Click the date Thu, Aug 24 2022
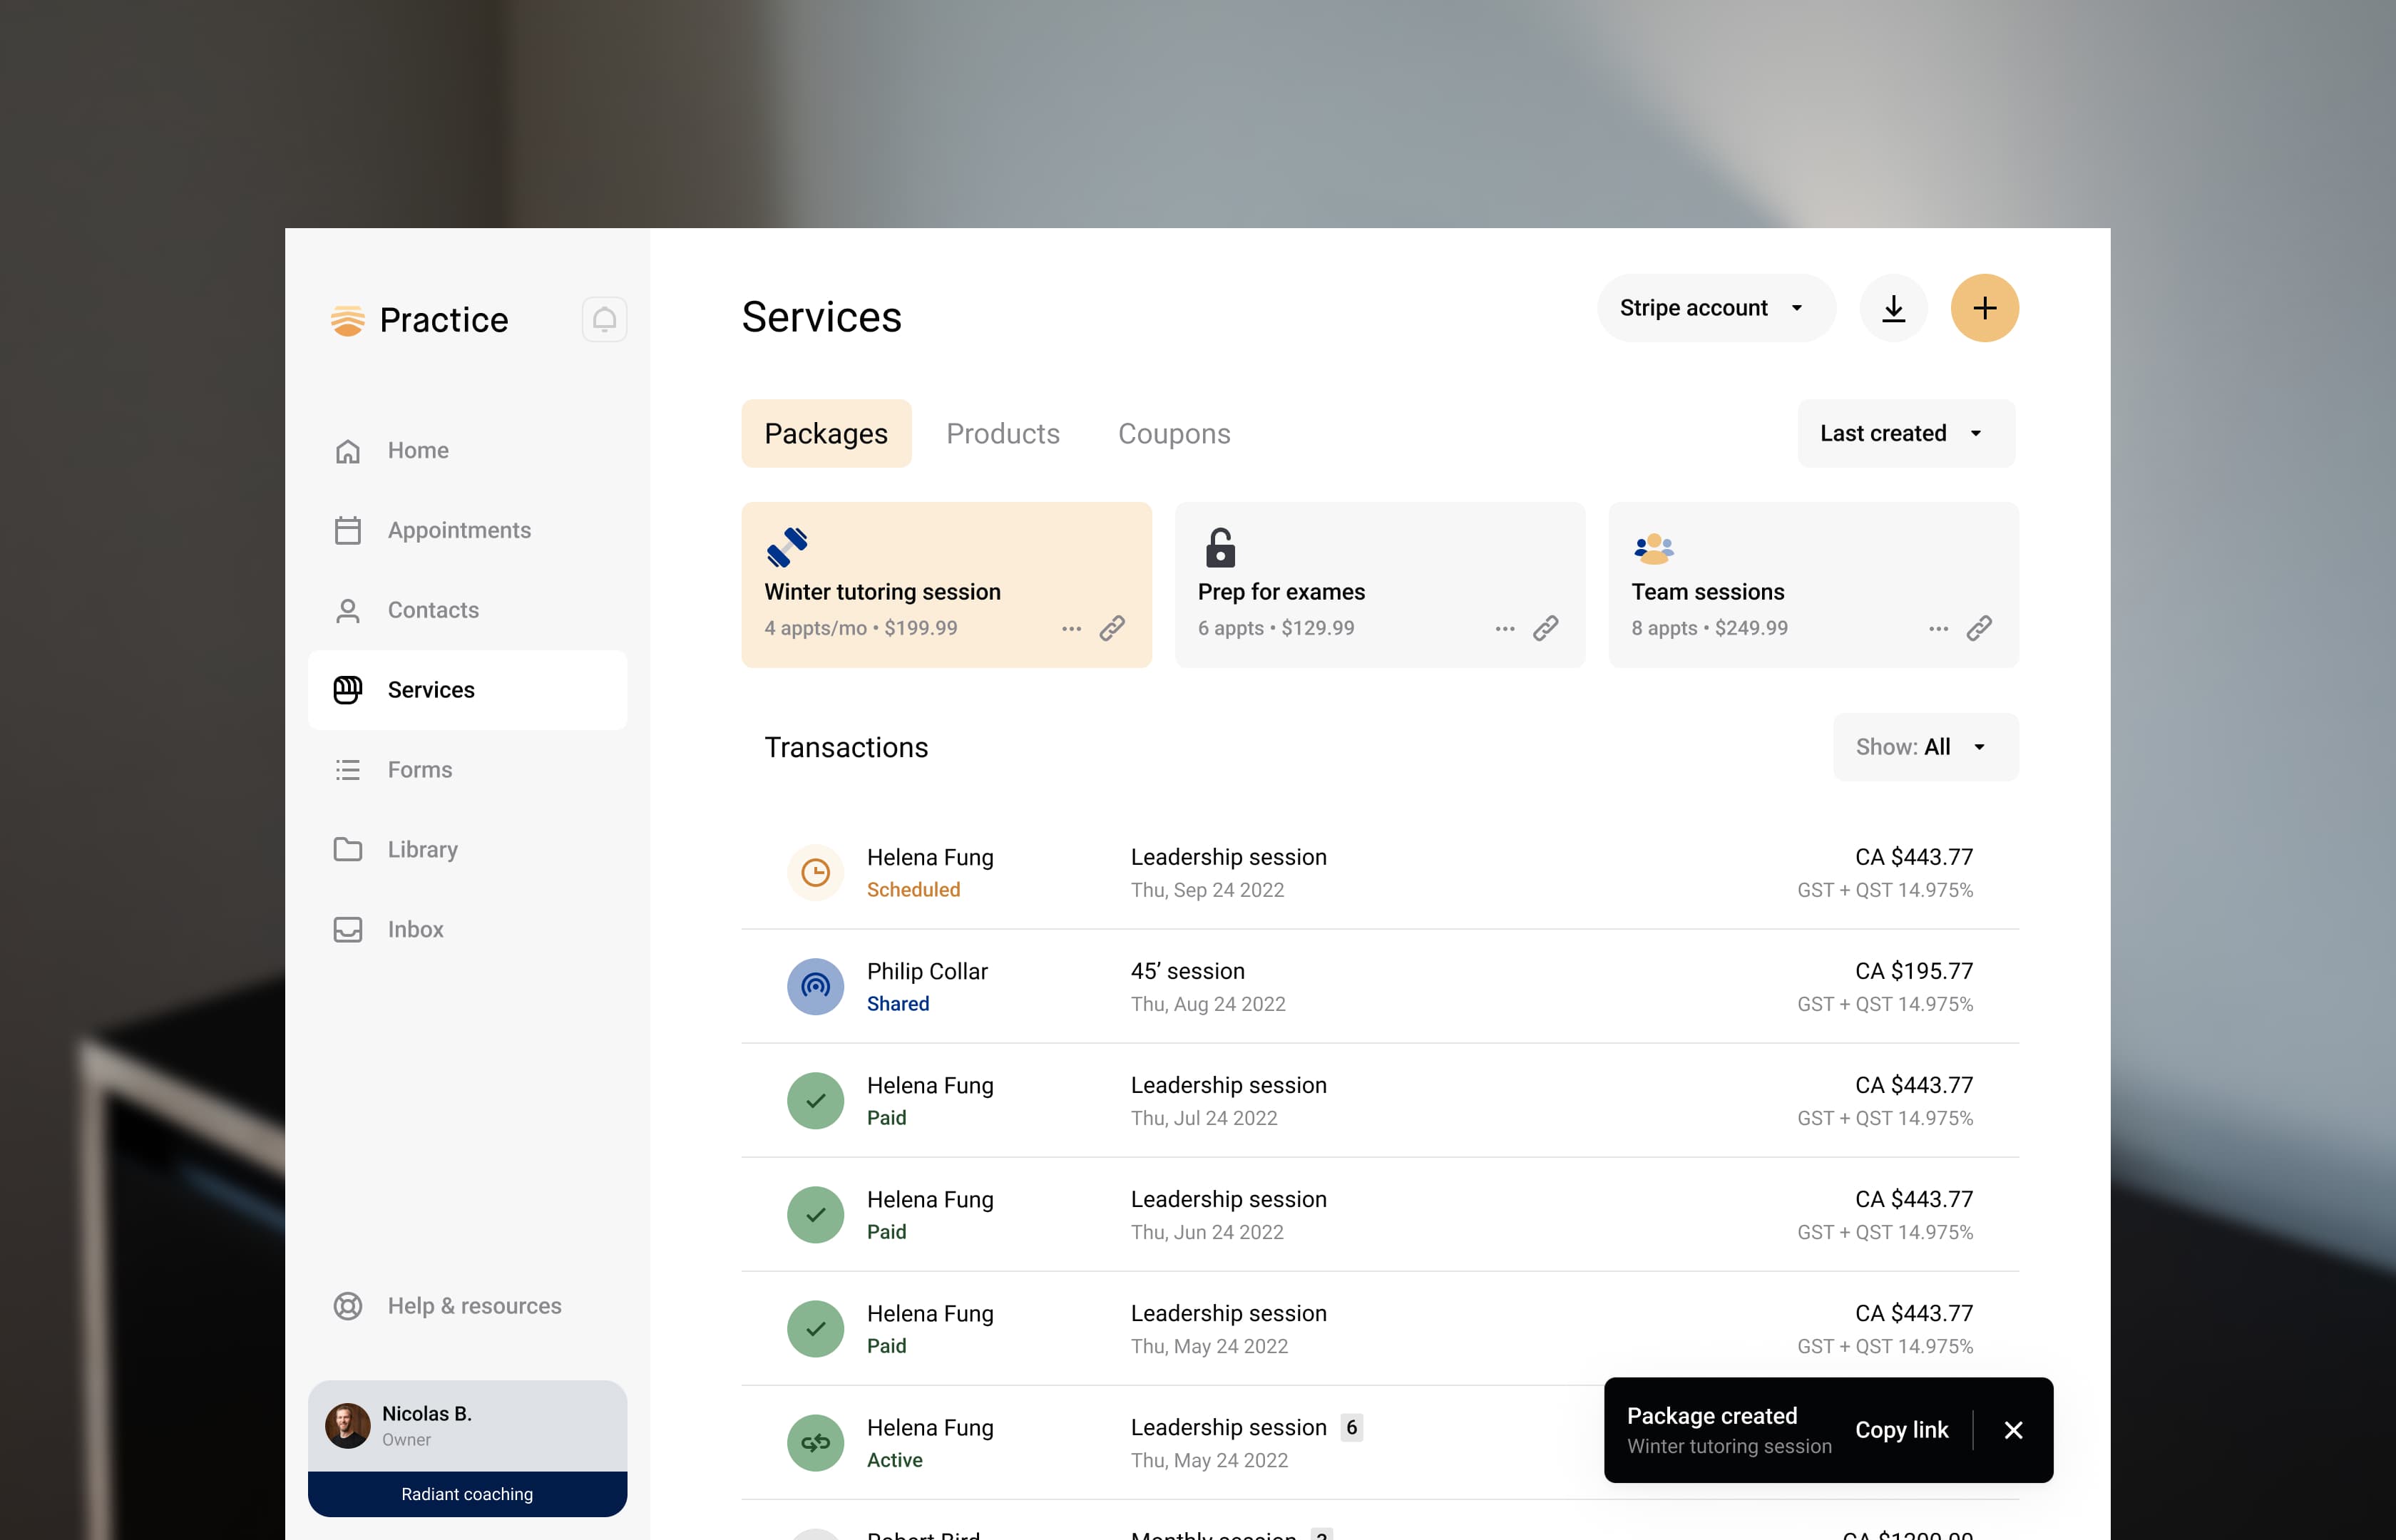 (x=1207, y=1004)
